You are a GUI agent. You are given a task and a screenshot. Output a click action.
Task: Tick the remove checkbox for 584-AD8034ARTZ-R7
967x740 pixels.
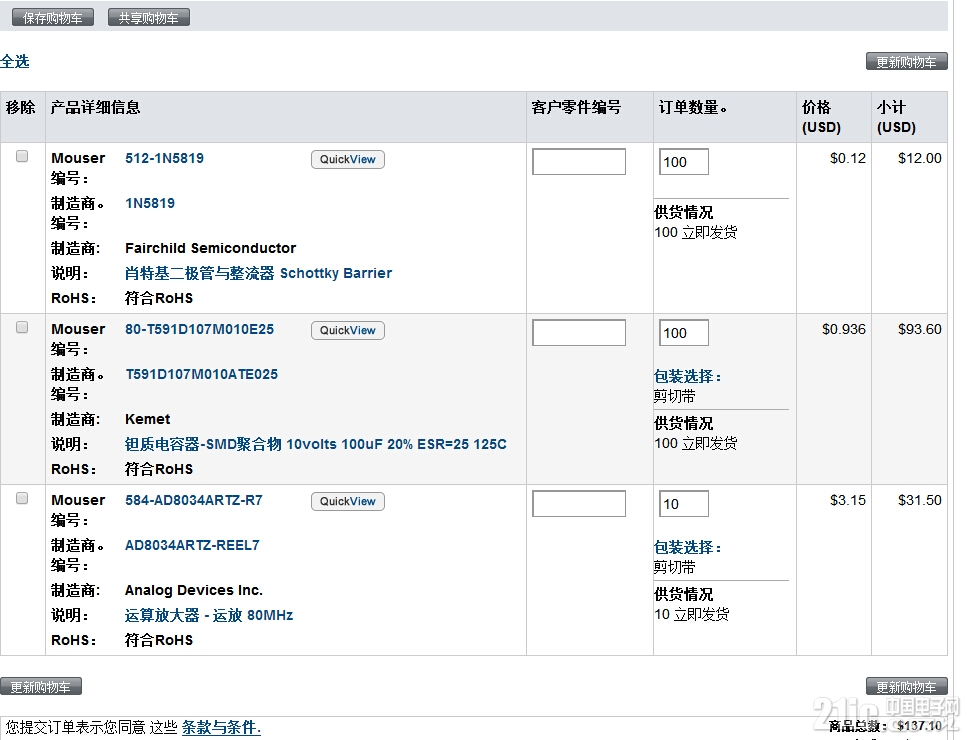tap(22, 498)
